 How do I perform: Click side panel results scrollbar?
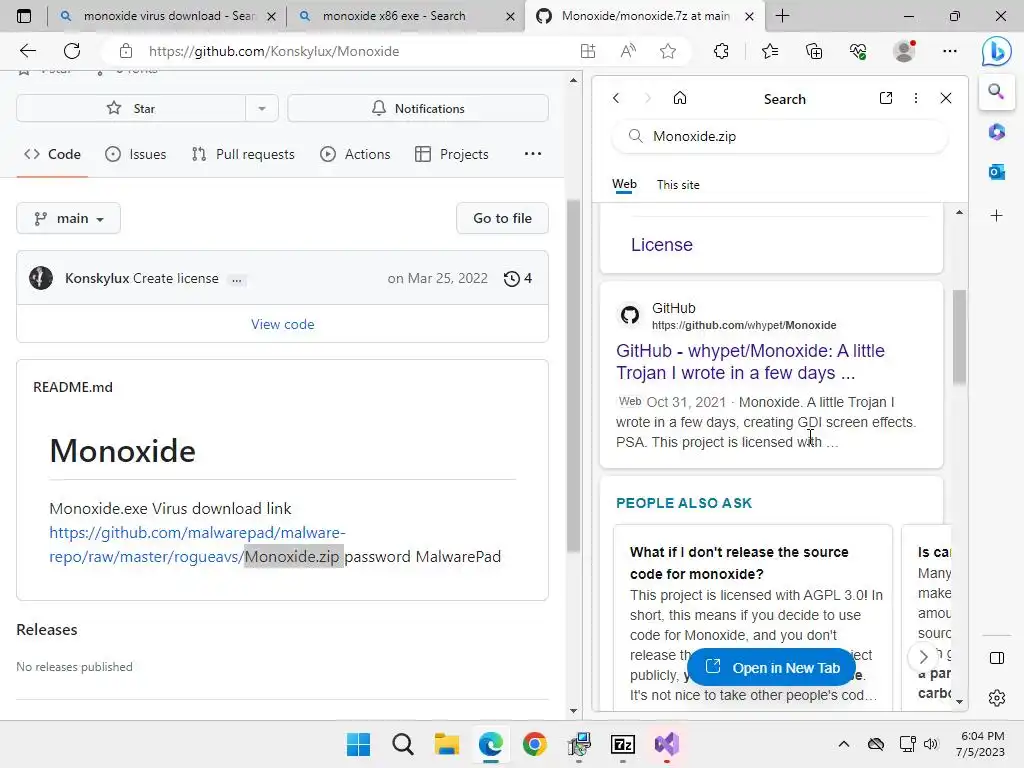pos(959,337)
